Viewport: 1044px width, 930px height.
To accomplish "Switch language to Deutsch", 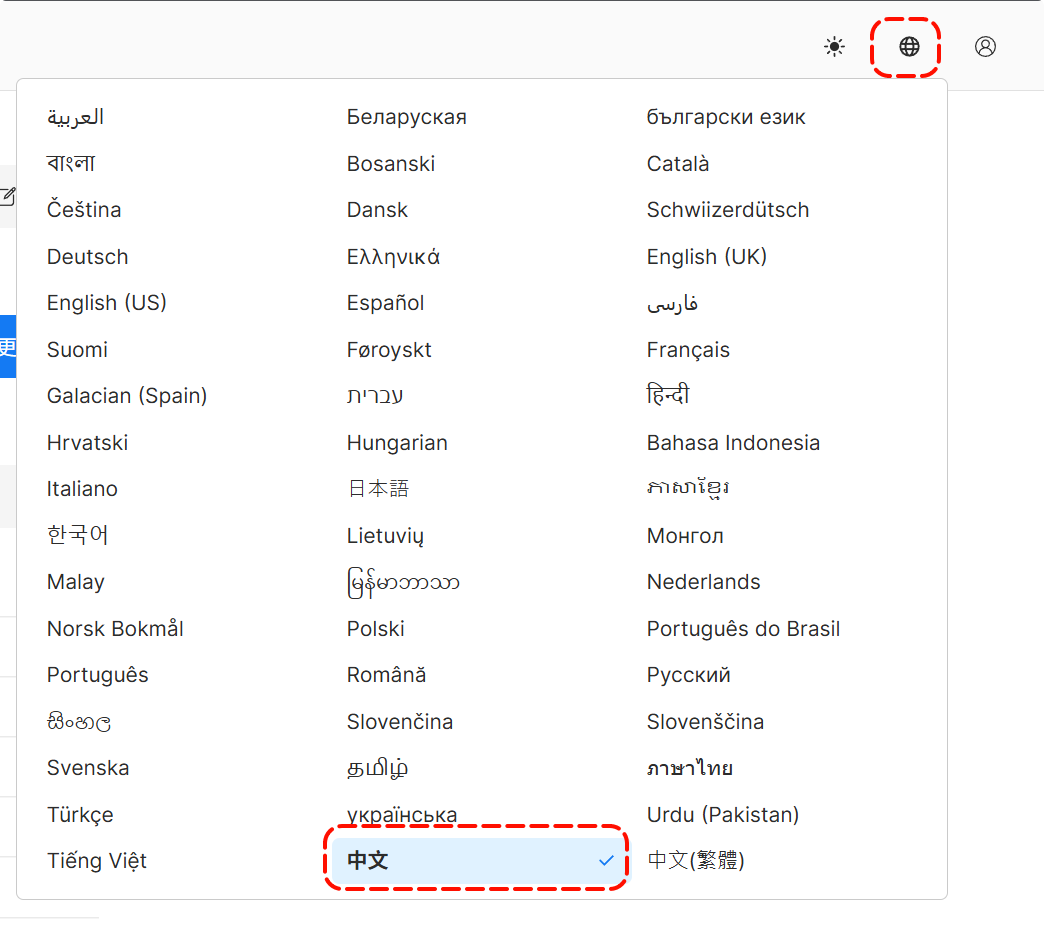I will pyautogui.click(x=88, y=257).
